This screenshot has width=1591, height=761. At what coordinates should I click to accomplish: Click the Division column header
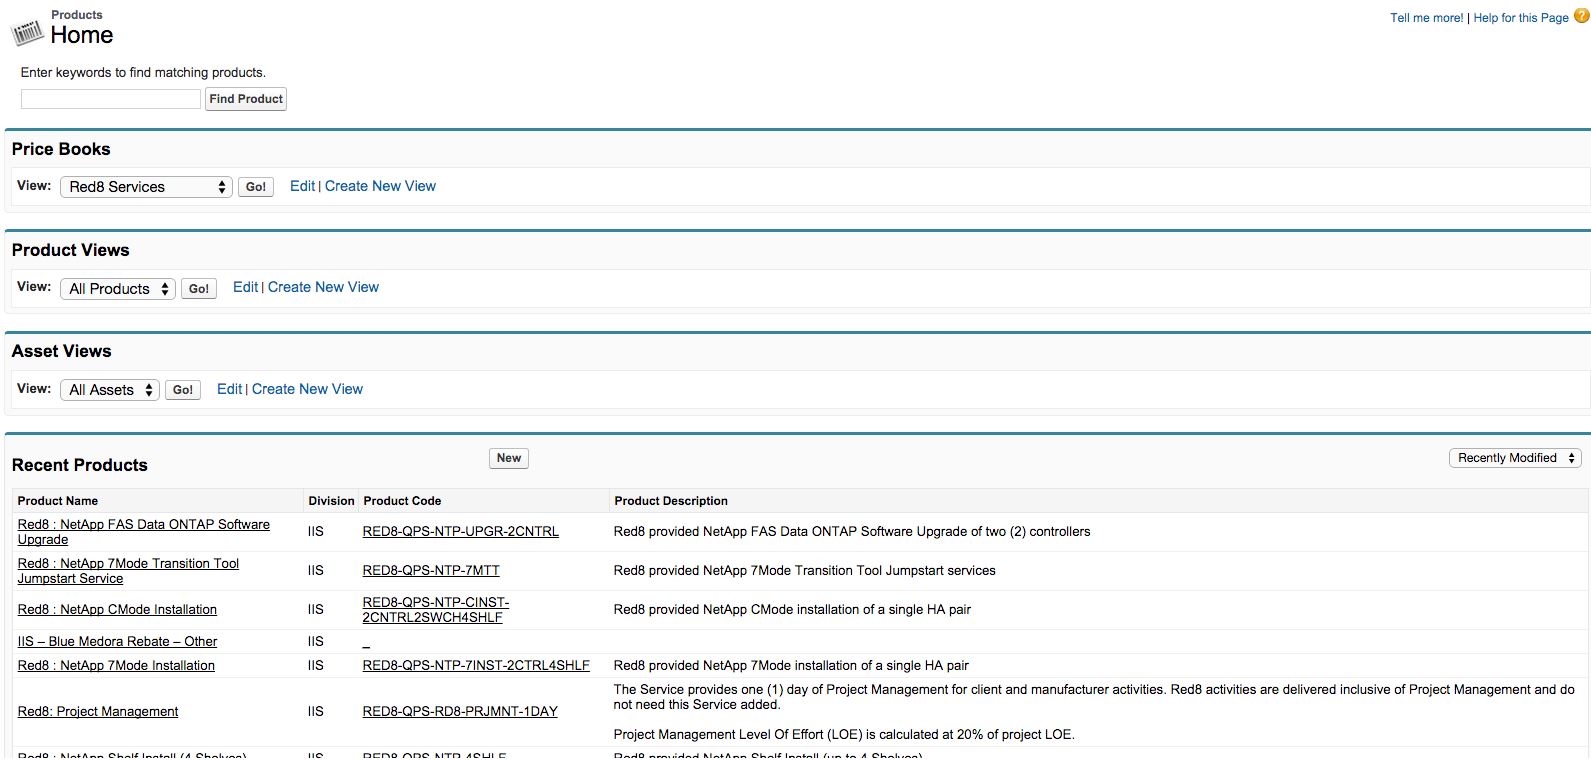[x=331, y=501]
